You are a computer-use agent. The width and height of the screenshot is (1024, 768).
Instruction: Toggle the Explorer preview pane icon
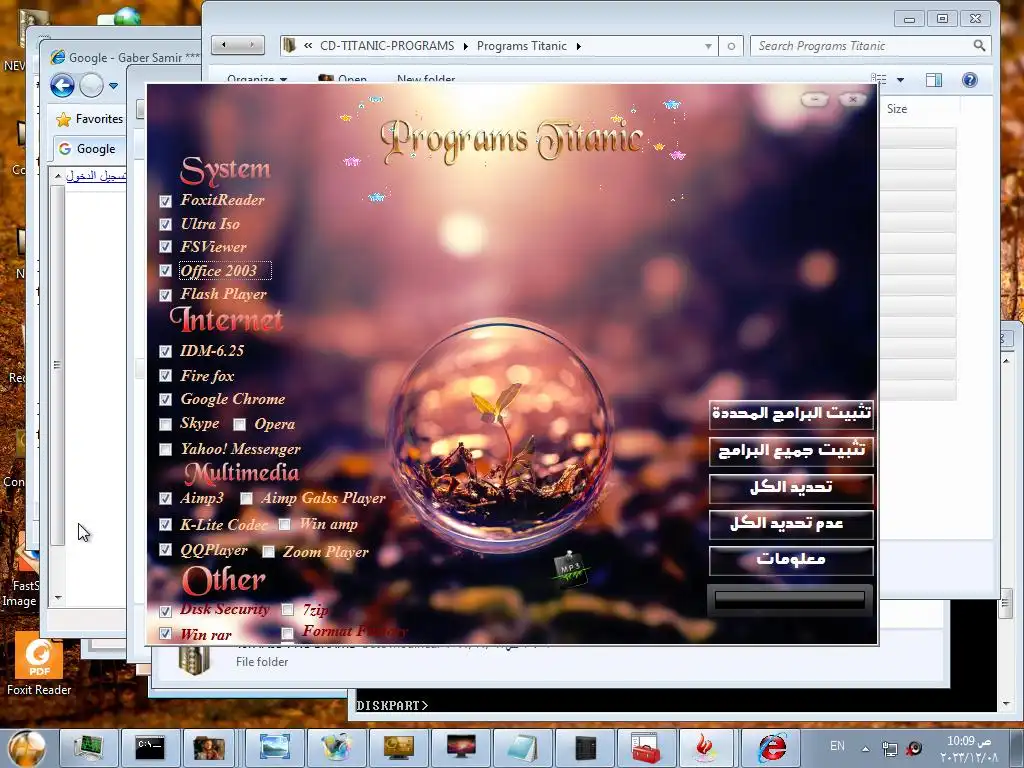(934, 80)
